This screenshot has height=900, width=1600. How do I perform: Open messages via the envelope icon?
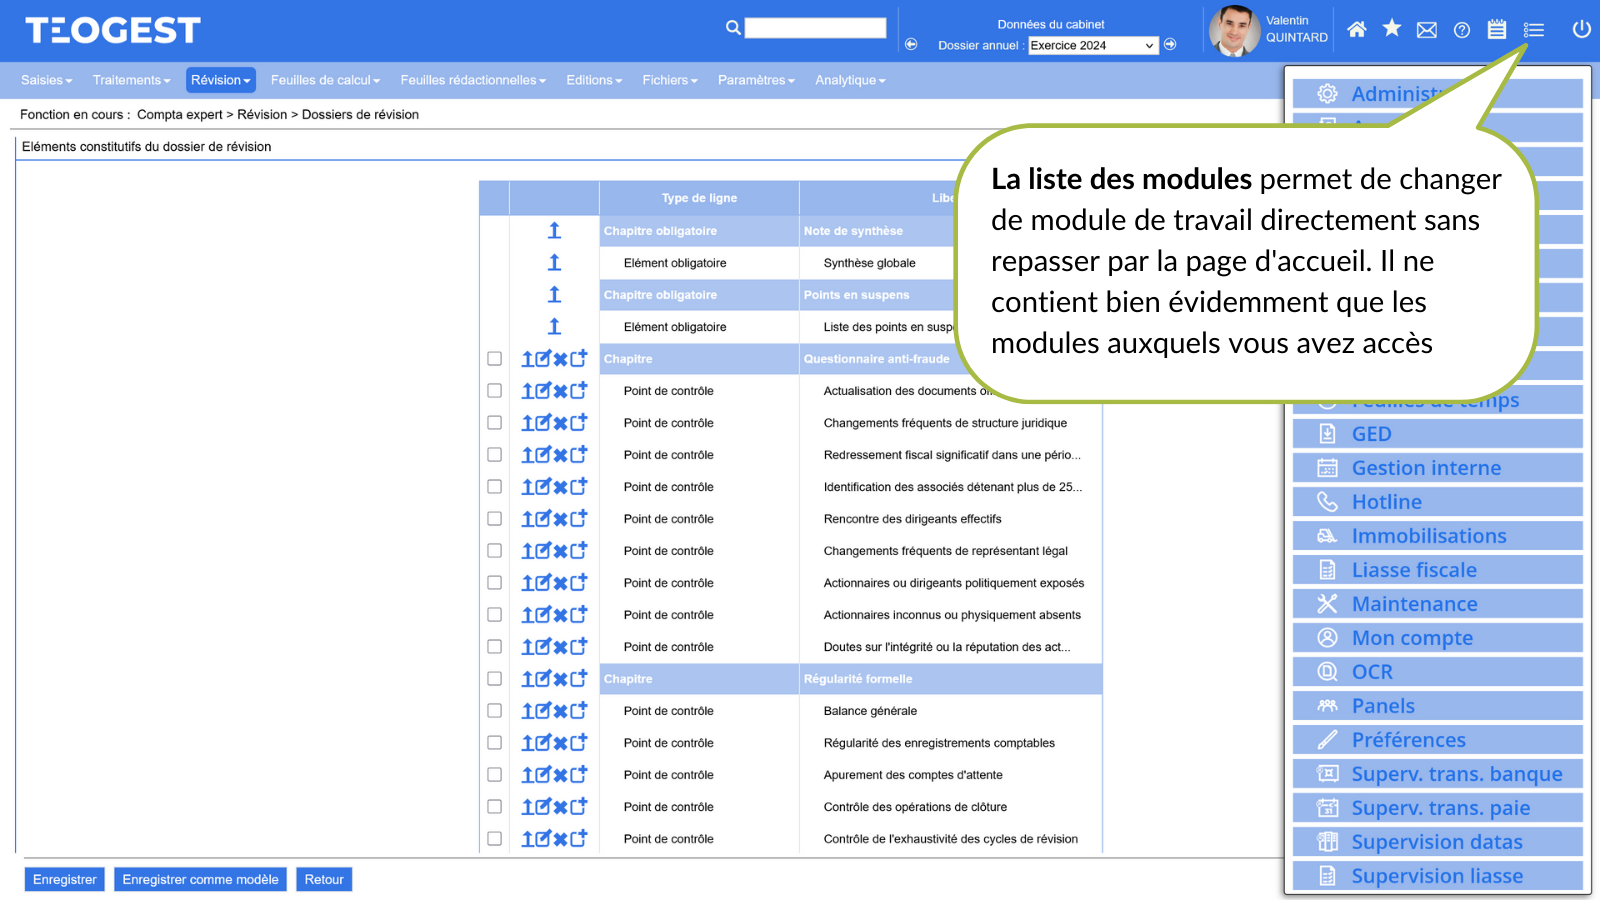1427,30
